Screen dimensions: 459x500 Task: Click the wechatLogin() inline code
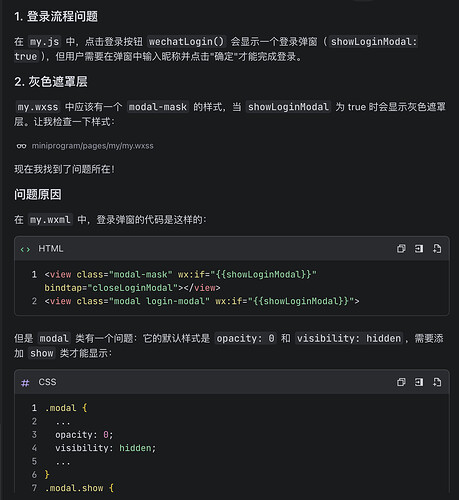[x=187, y=42]
